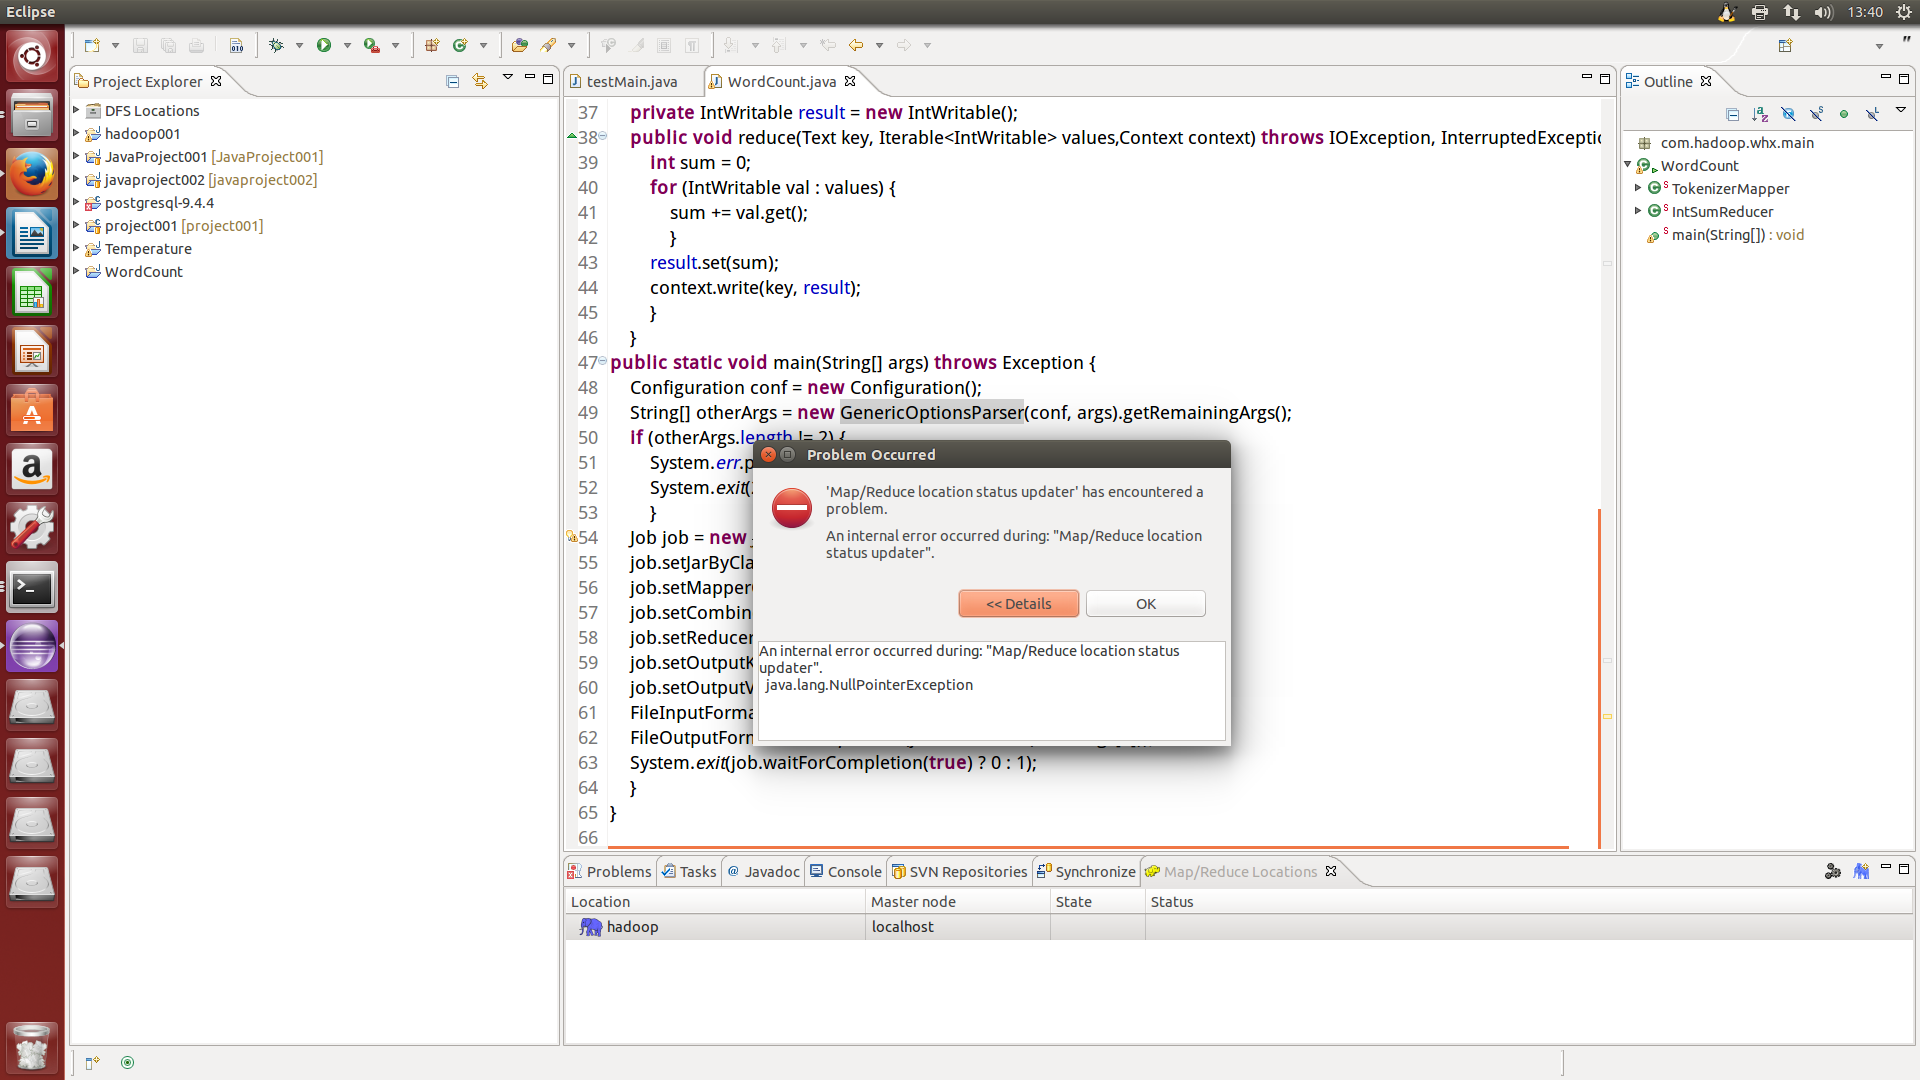Image resolution: width=1920 pixels, height=1080 pixels.
Task: Select IntSumReducer in Outline
Action: click(1722, 212)
